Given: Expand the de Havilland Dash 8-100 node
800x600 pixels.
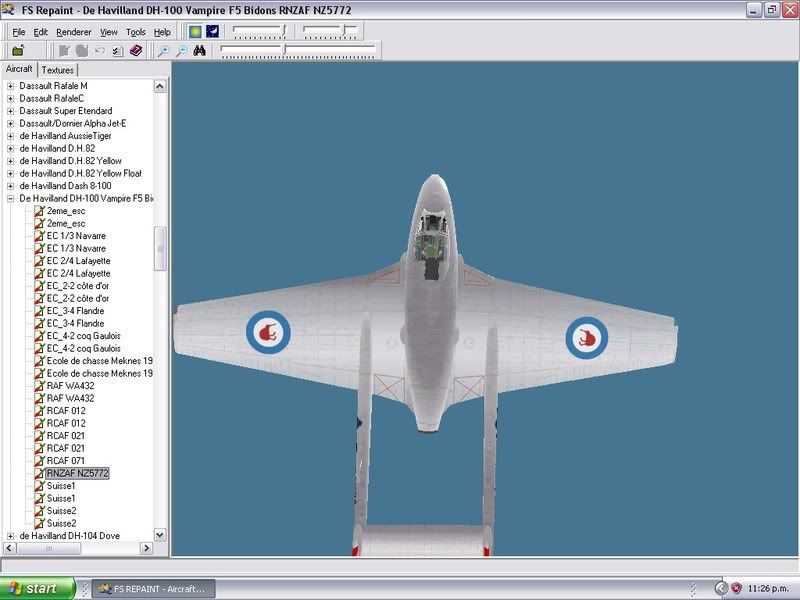Looking at the screenshot, I should click(11, 186).
